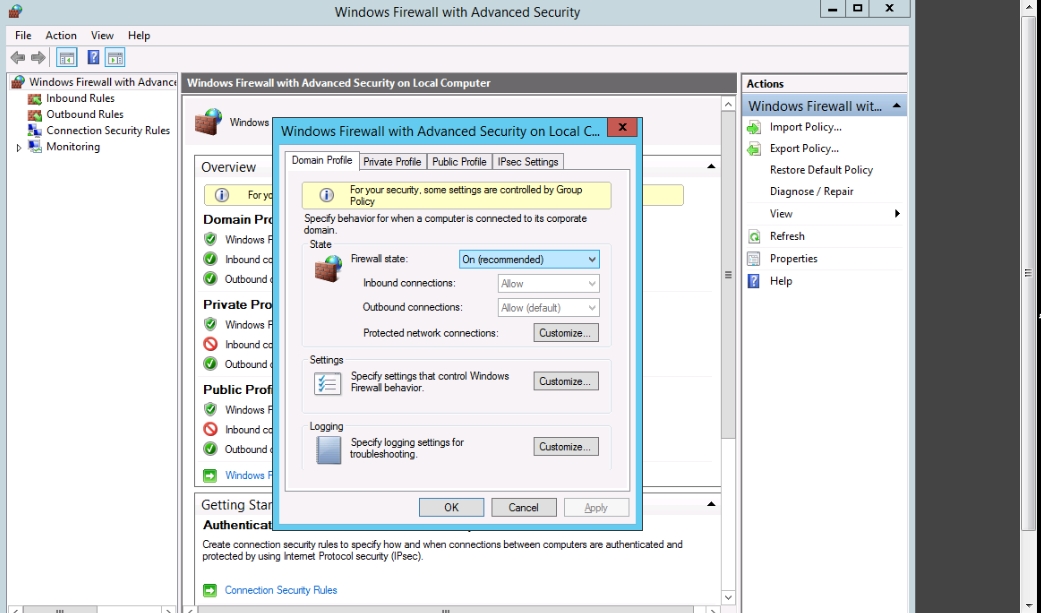This screenshot has width=1041, height=613.
Task: Collapse the Getting Started section
Action: tap(711, 504)
